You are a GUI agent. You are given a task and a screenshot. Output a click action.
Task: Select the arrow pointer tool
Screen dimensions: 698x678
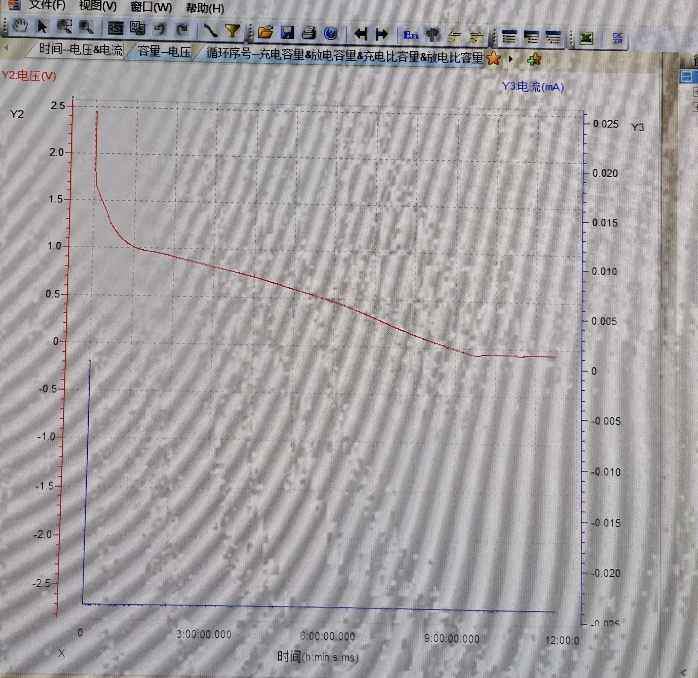(x=42, y=26)
